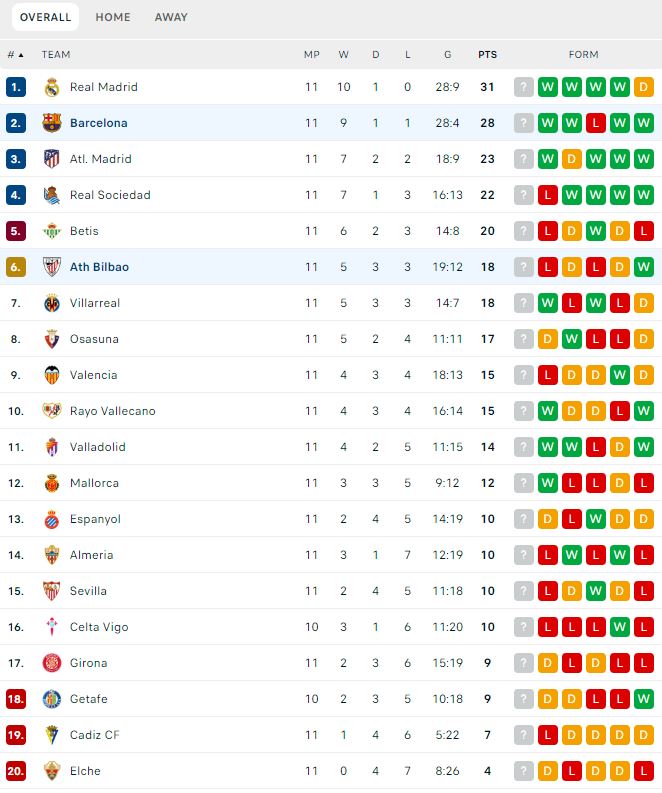The image size is (662, 793).
Task: Open the Real Sociedad team link
Action: click(x=110, y=195)
